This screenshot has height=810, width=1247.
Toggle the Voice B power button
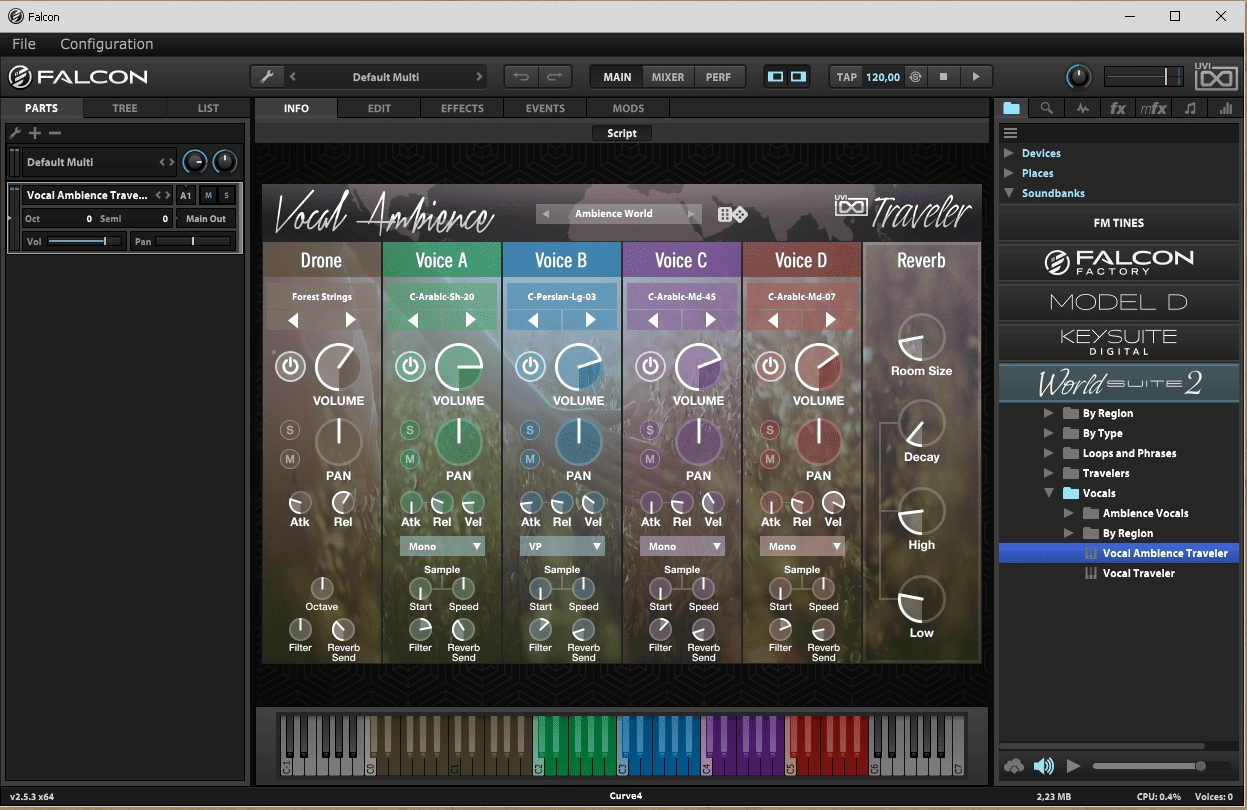530,366
